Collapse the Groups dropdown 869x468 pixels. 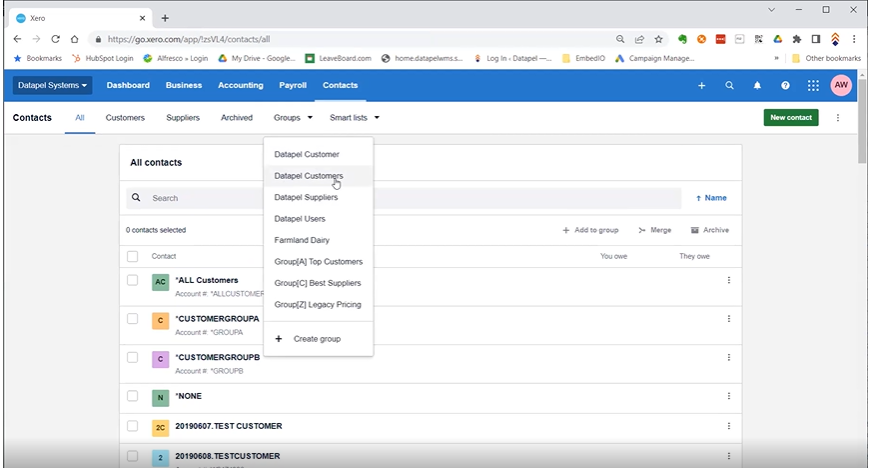coord(293,118)
